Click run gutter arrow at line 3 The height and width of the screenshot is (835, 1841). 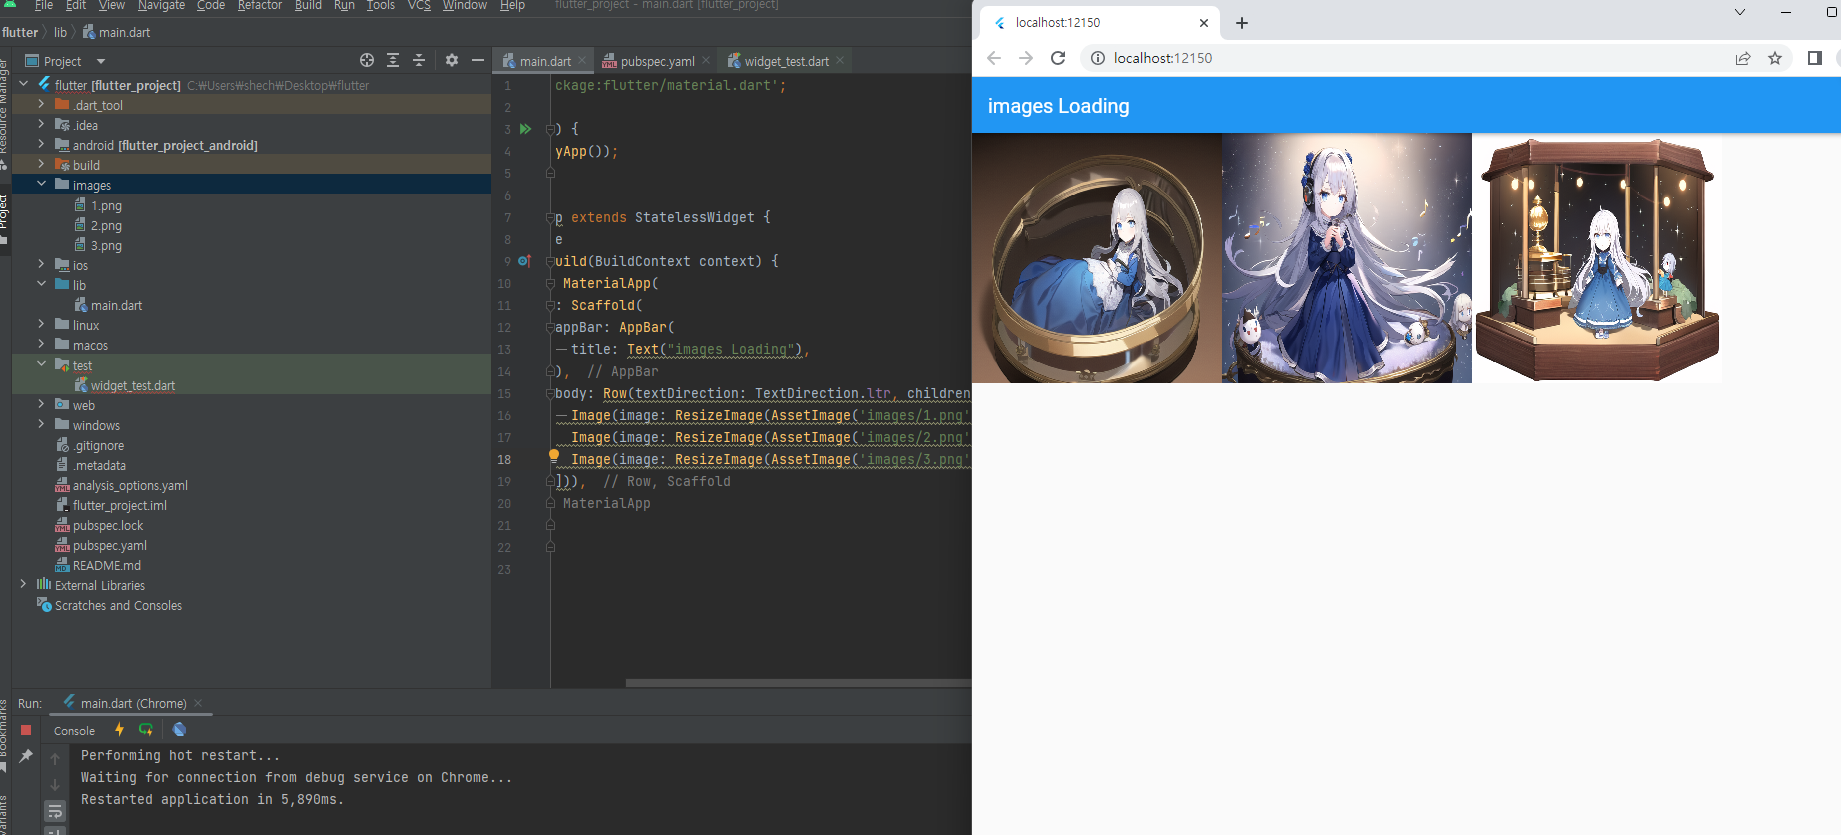(525, 129)
